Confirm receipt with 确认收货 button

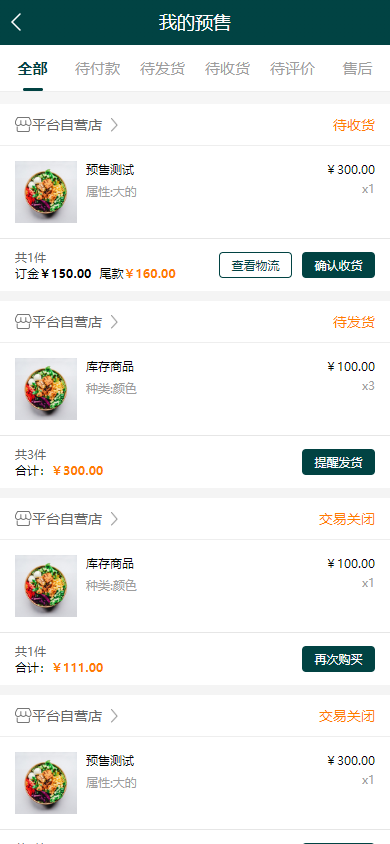(x=338, y=265)
